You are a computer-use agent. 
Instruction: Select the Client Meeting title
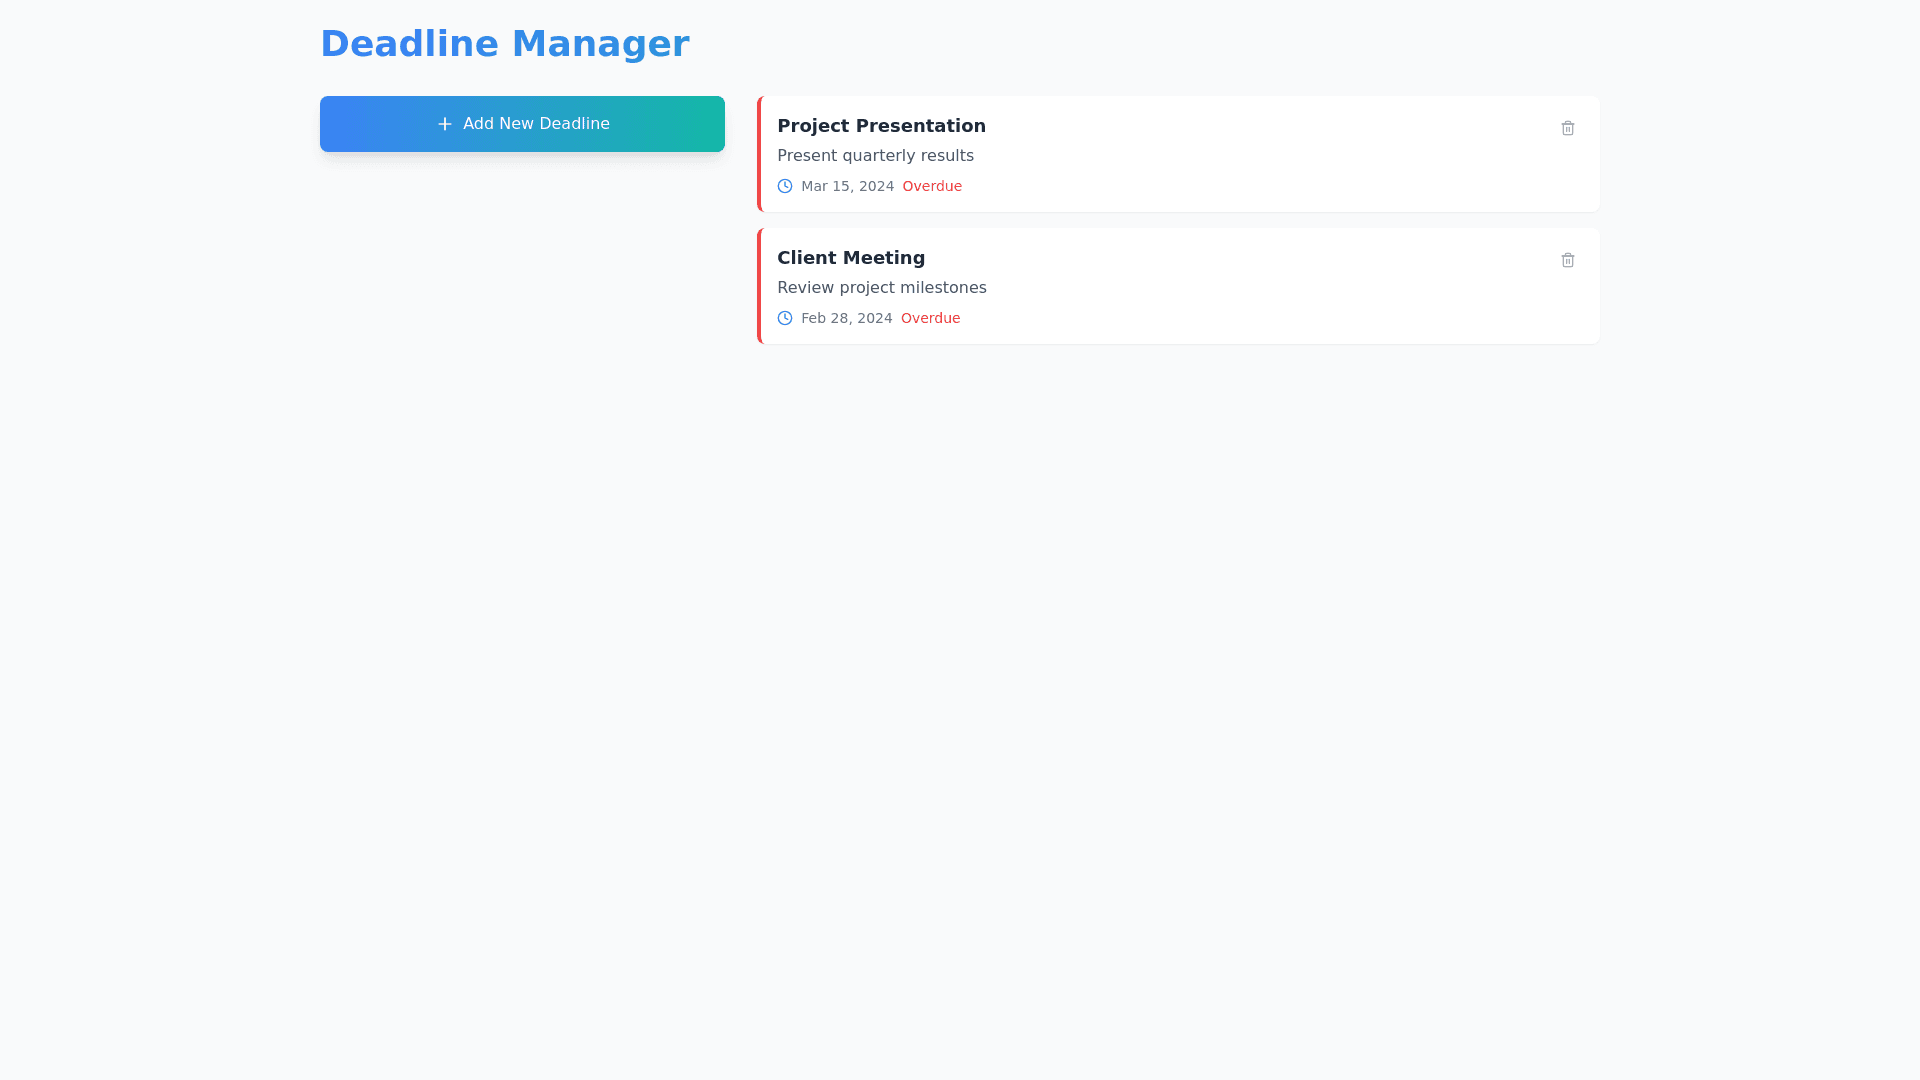[x=851, y=258]
